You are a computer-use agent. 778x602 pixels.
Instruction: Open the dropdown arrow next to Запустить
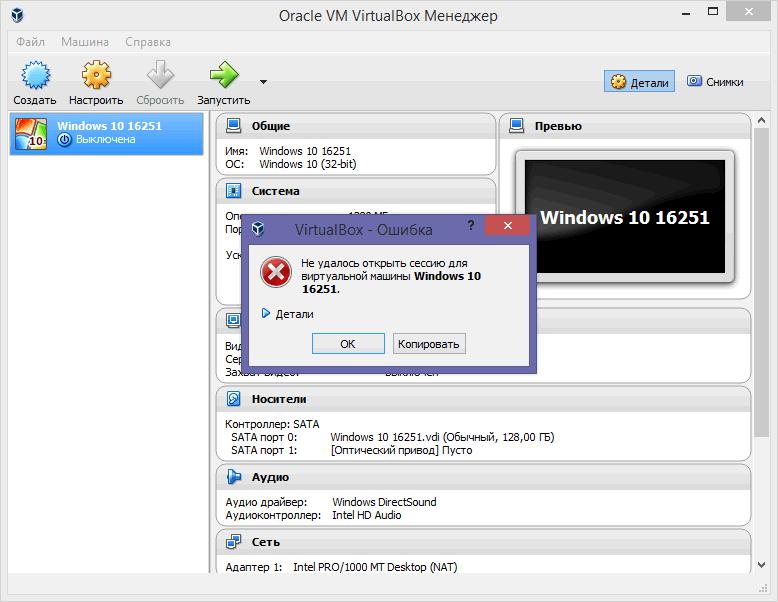(263, 82)
